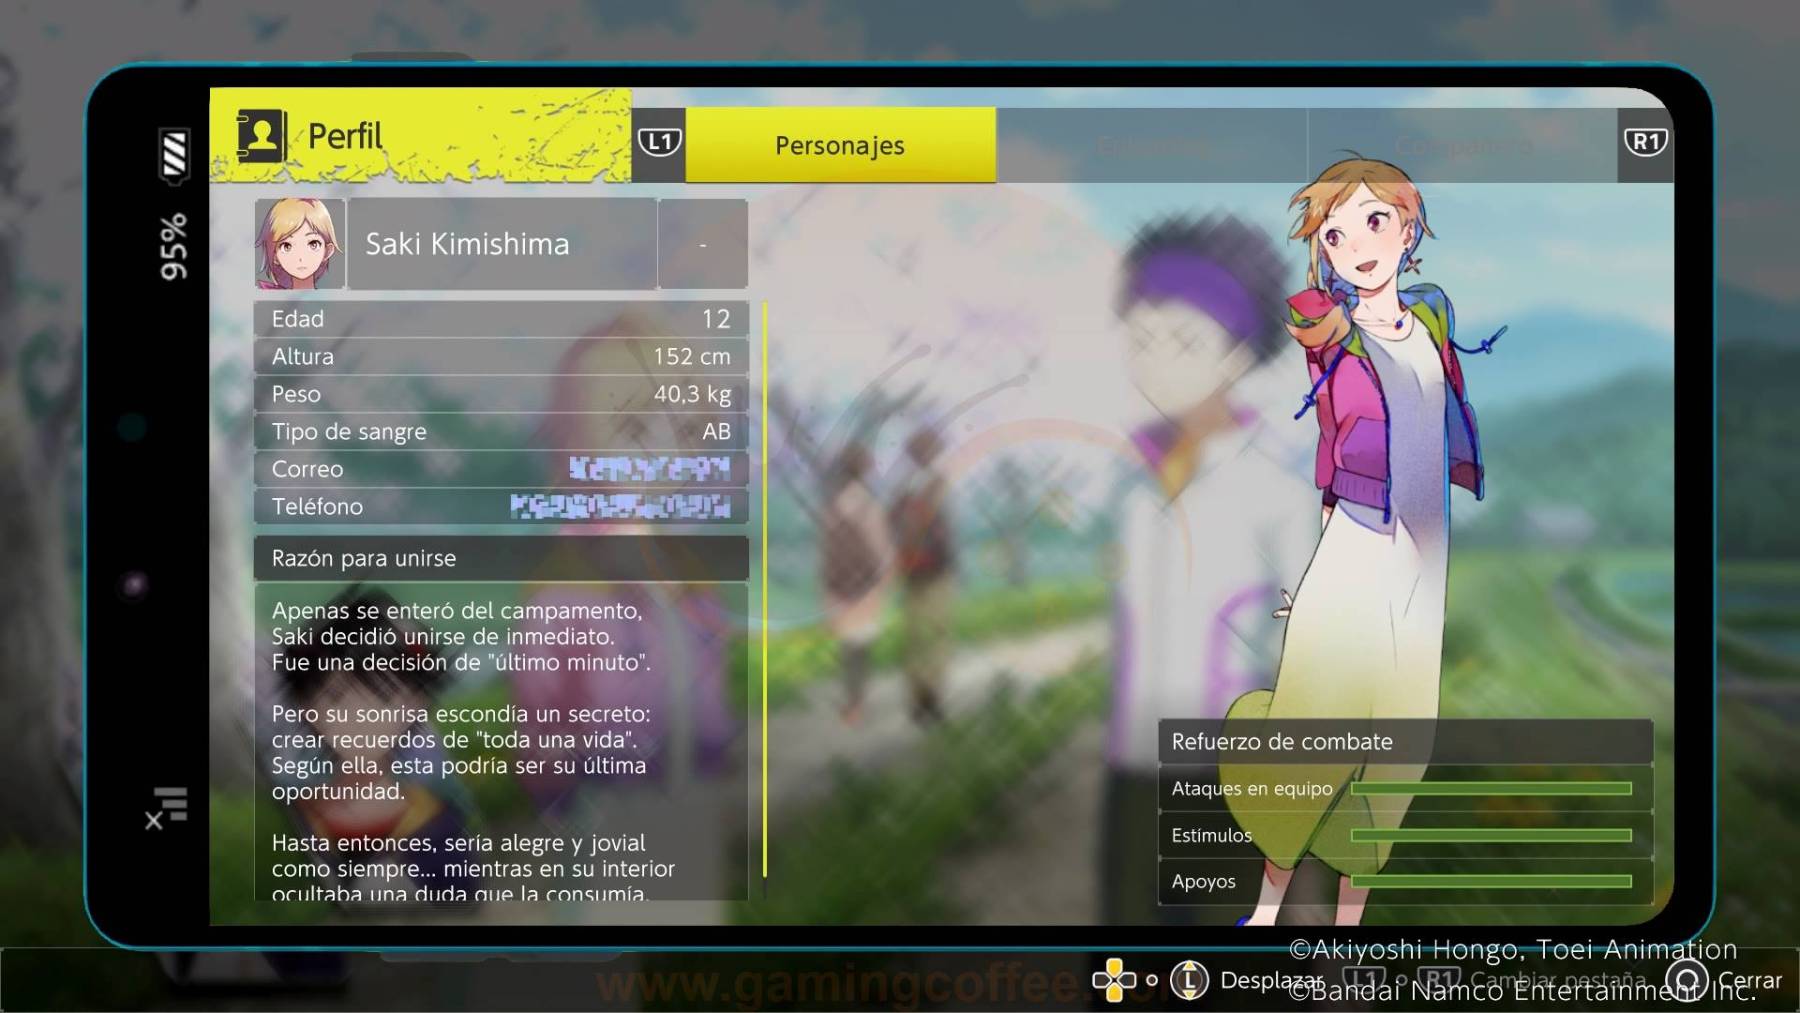
Task: Click the Cerrar circle button icon
Action: coord(1687,980)
